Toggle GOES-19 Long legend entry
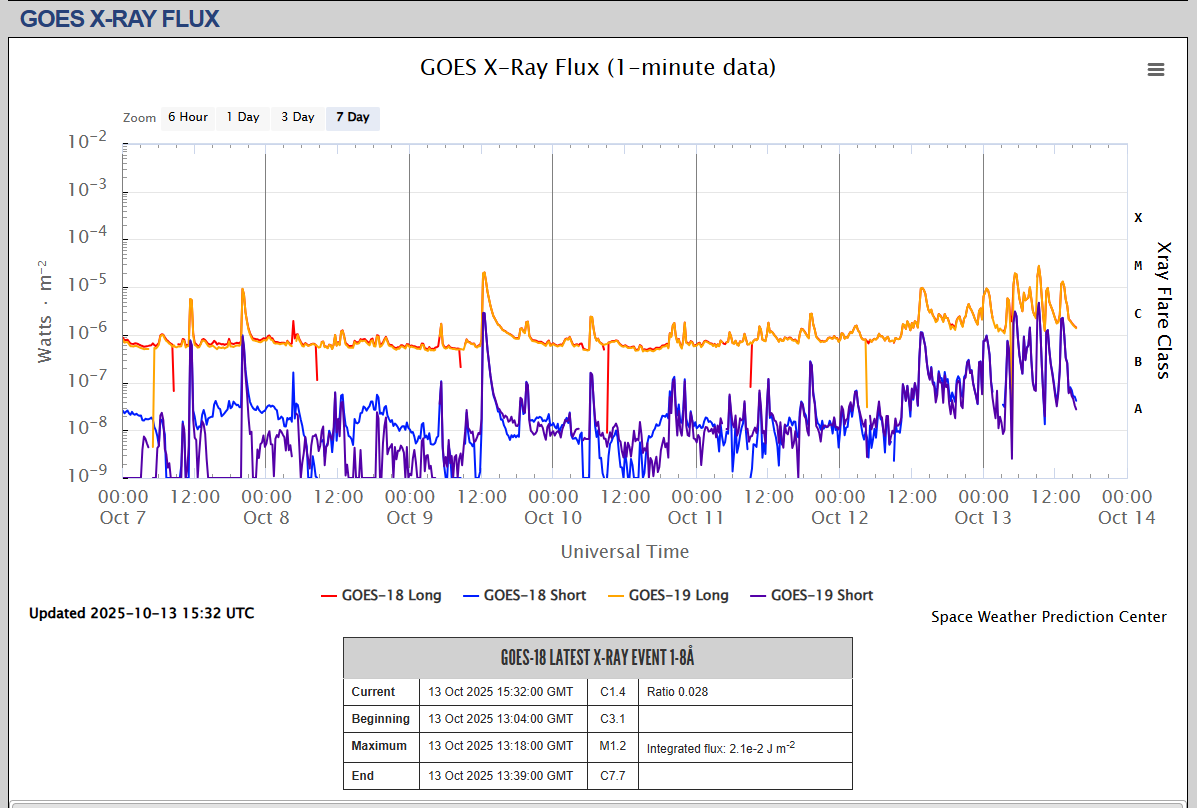 coord(668,595)
